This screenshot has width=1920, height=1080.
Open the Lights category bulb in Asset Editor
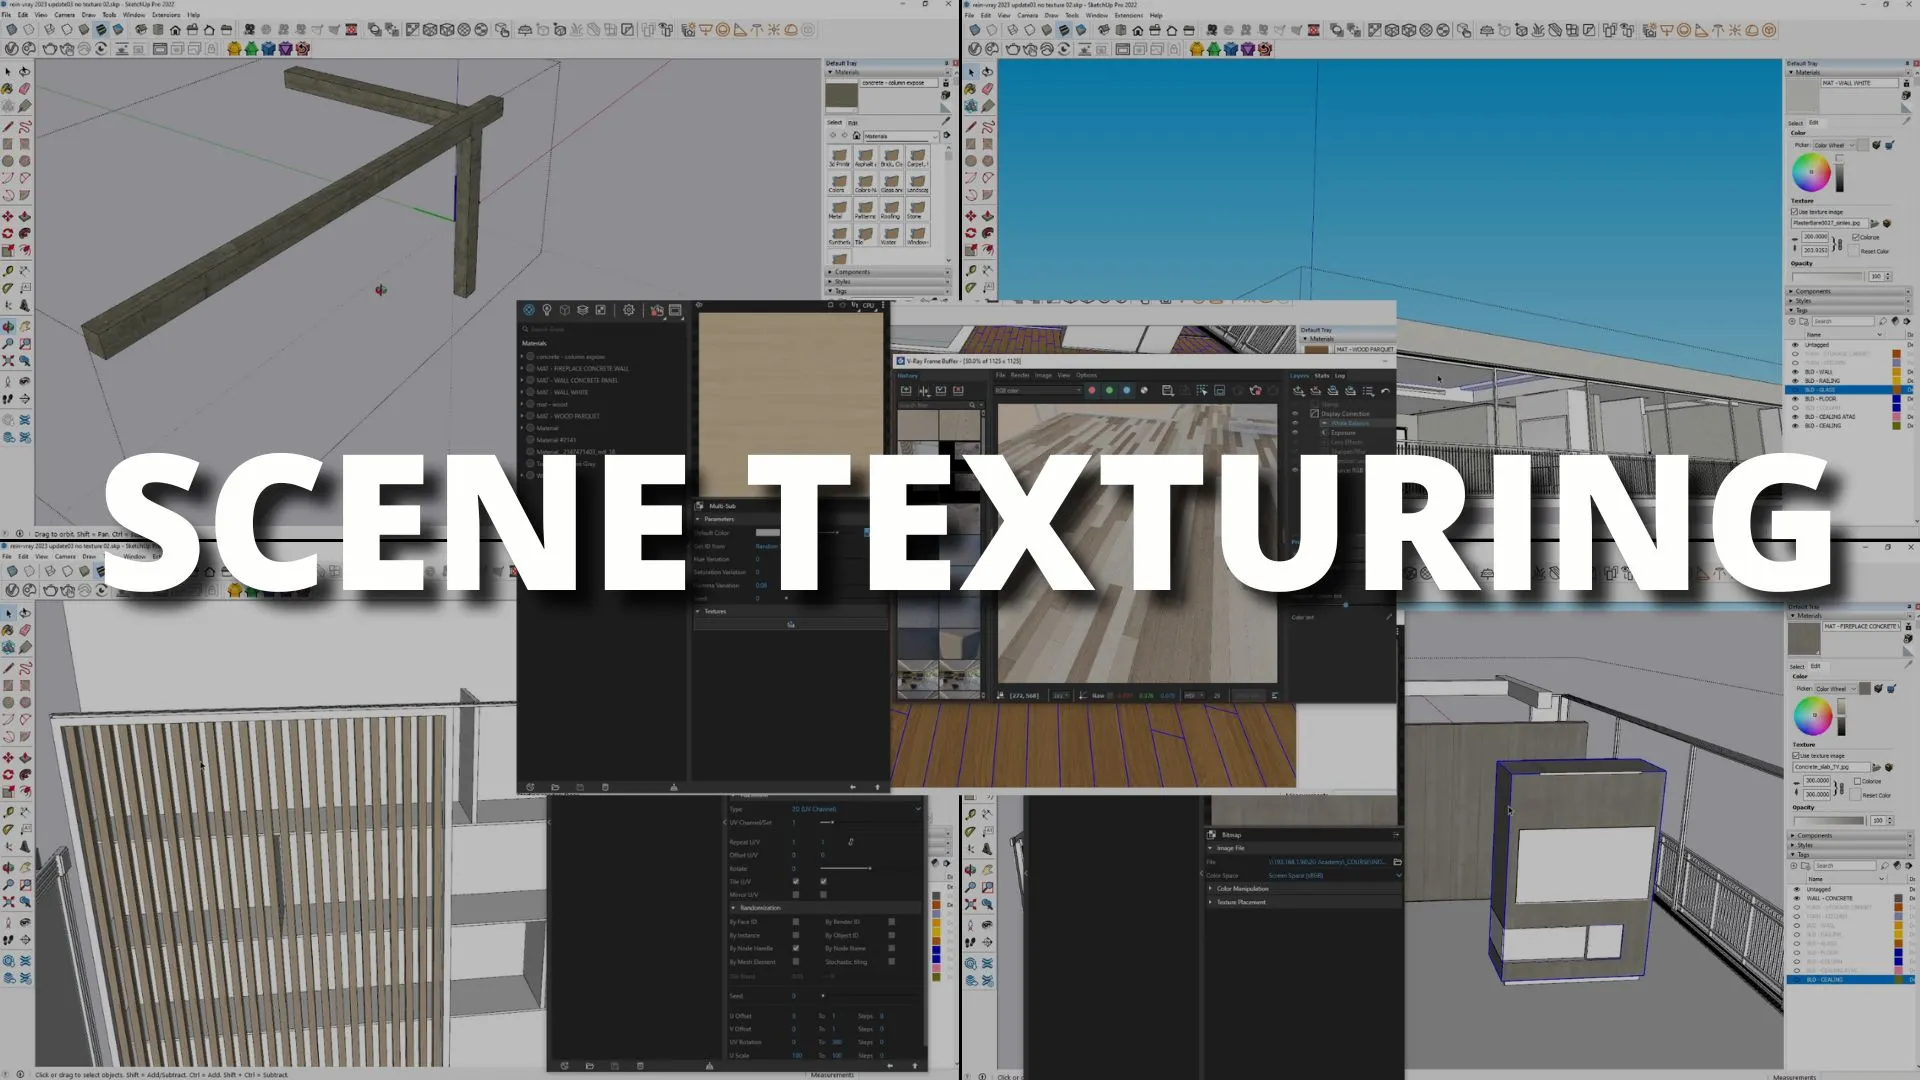(547, 310)
